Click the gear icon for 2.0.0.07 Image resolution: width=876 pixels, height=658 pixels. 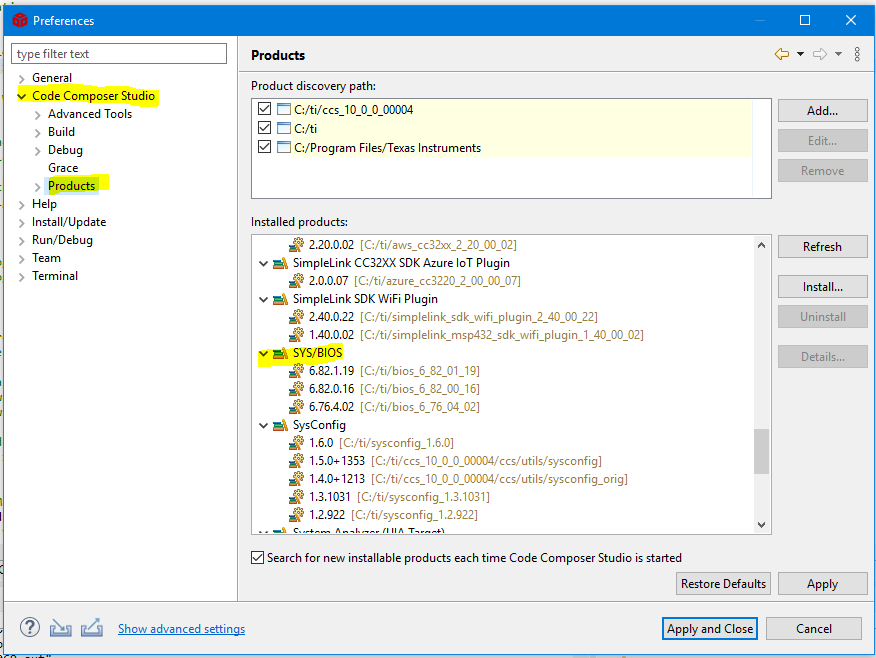tap(297, 280)
